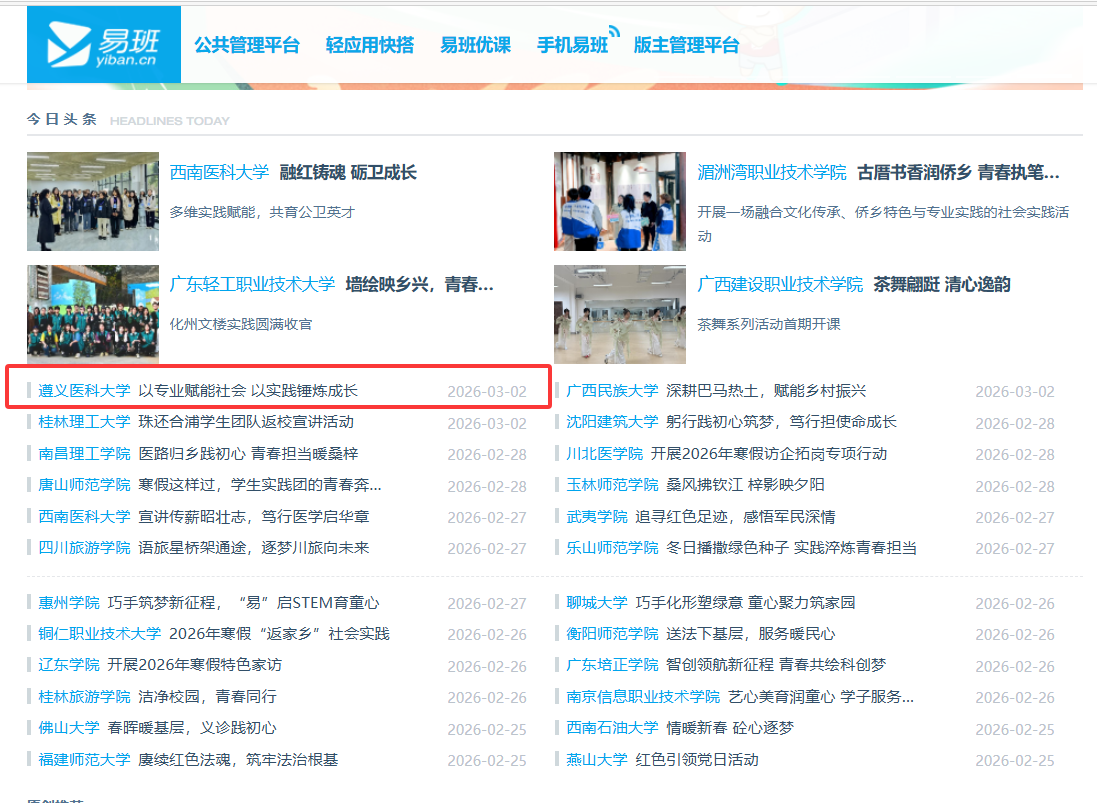Screen dimensions: 1097x803
Task: Open article 珠还合浦学生团队返校宣讲活动
Action: click(246, 422)
